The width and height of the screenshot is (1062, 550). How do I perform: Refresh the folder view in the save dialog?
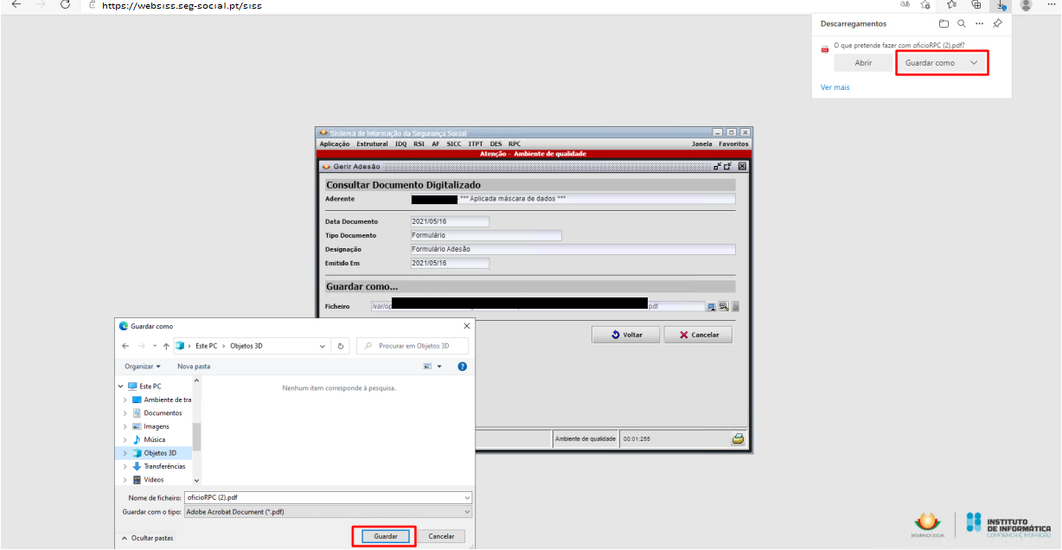click(341, 346)
